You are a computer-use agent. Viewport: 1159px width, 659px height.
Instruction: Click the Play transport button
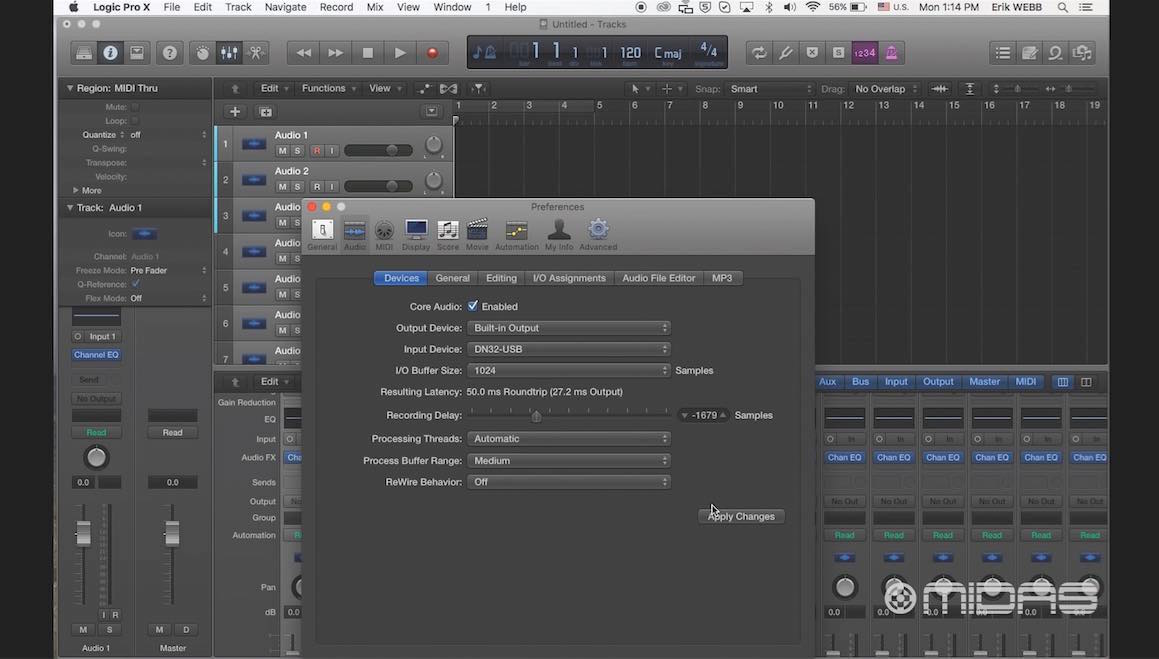(400, 52)
